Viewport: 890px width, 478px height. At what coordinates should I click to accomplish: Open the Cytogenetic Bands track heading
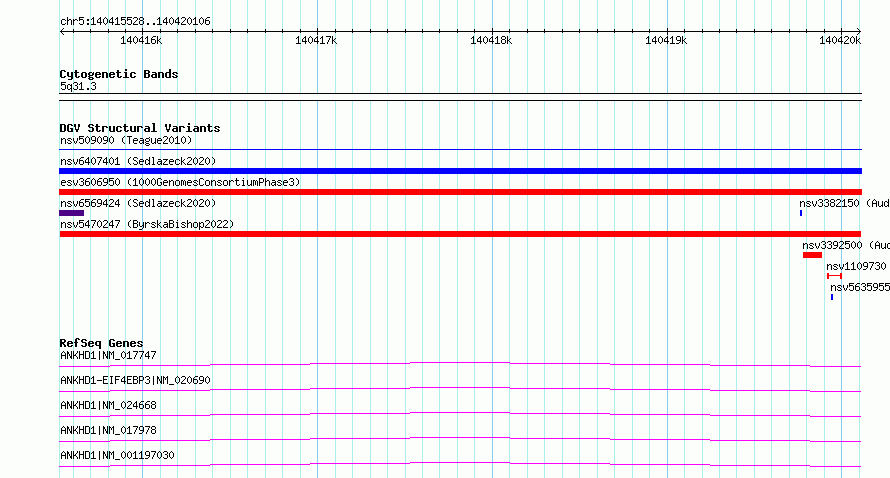(x=119, y=74)
